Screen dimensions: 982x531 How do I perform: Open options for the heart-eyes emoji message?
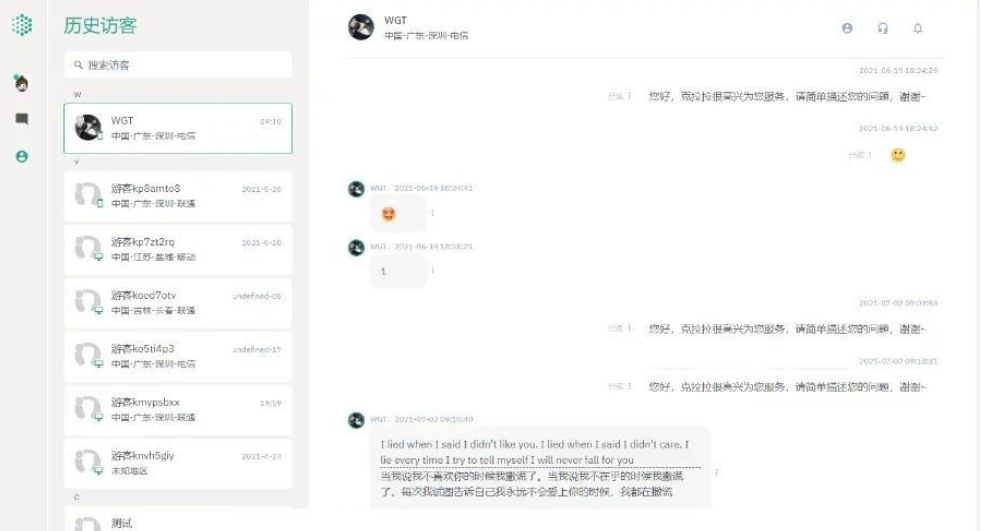433,213
